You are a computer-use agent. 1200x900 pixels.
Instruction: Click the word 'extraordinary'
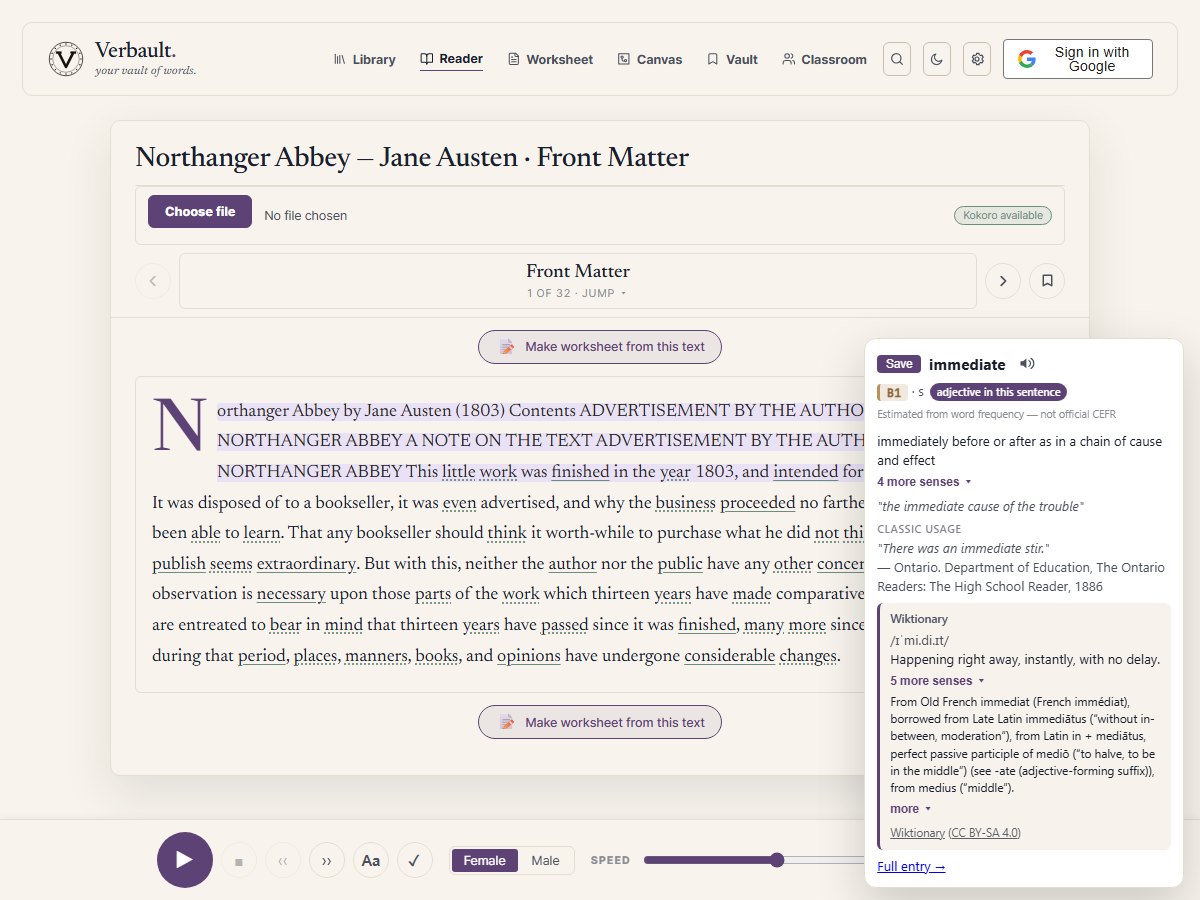pos(306,564)
